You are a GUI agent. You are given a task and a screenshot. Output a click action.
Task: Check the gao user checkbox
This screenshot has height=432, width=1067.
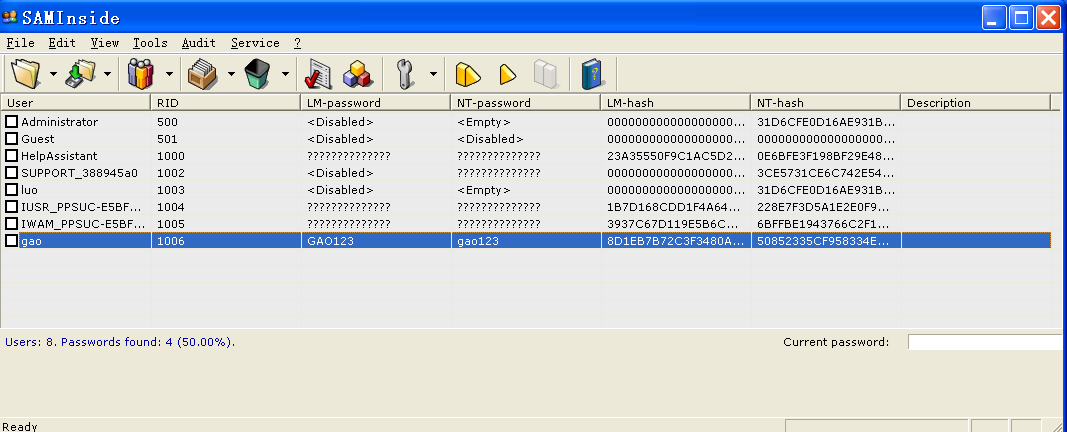click(12, 240)
